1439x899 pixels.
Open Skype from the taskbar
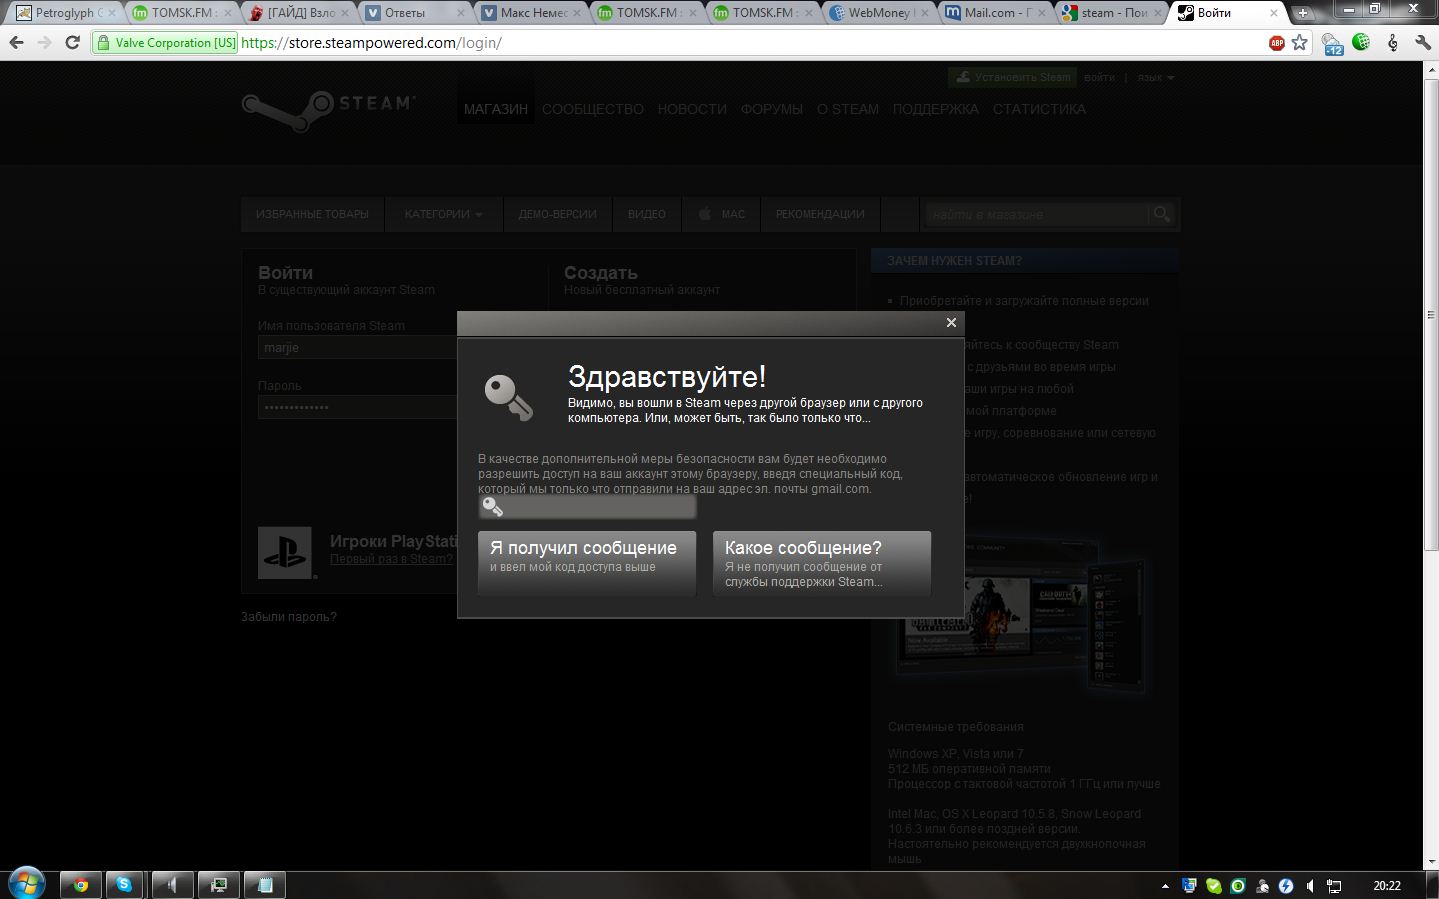124,884
